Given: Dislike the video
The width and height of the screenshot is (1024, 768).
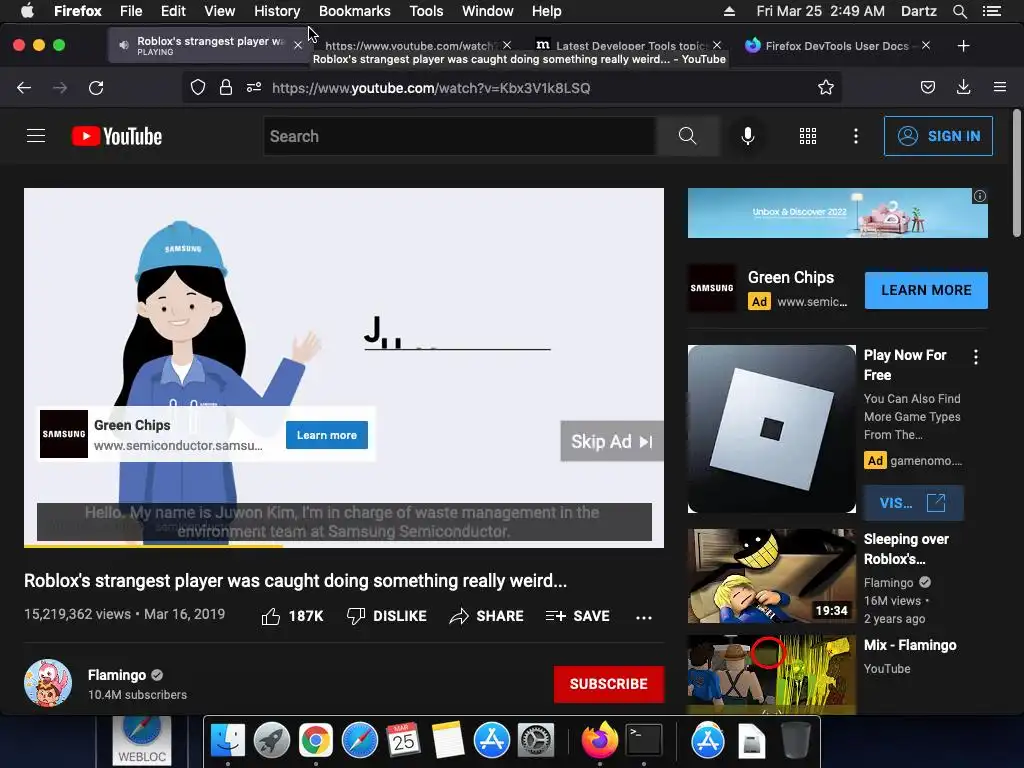Looking at the screenshot, I should (387, 616).
